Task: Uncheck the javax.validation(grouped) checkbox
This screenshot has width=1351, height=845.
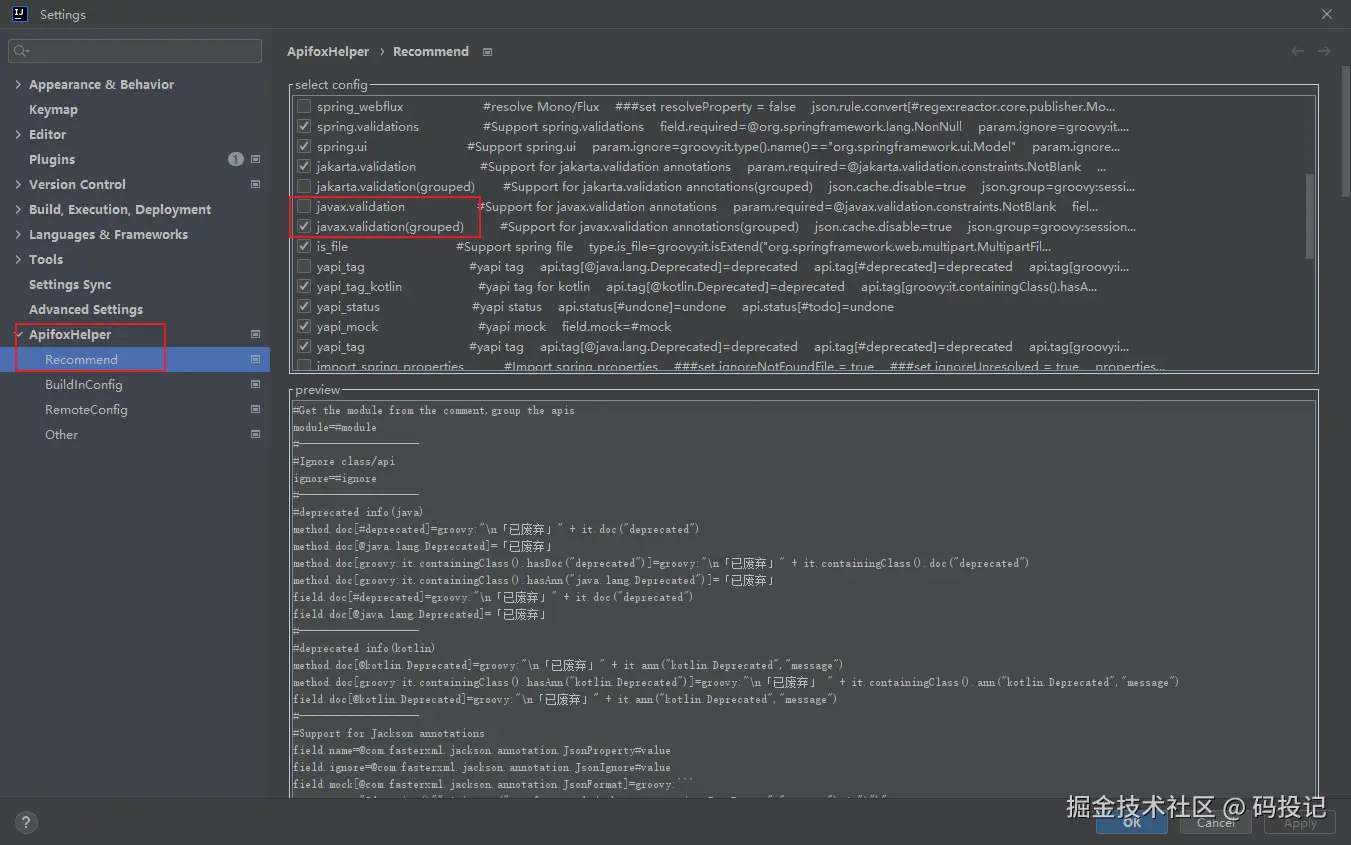Action: point(304,226)
